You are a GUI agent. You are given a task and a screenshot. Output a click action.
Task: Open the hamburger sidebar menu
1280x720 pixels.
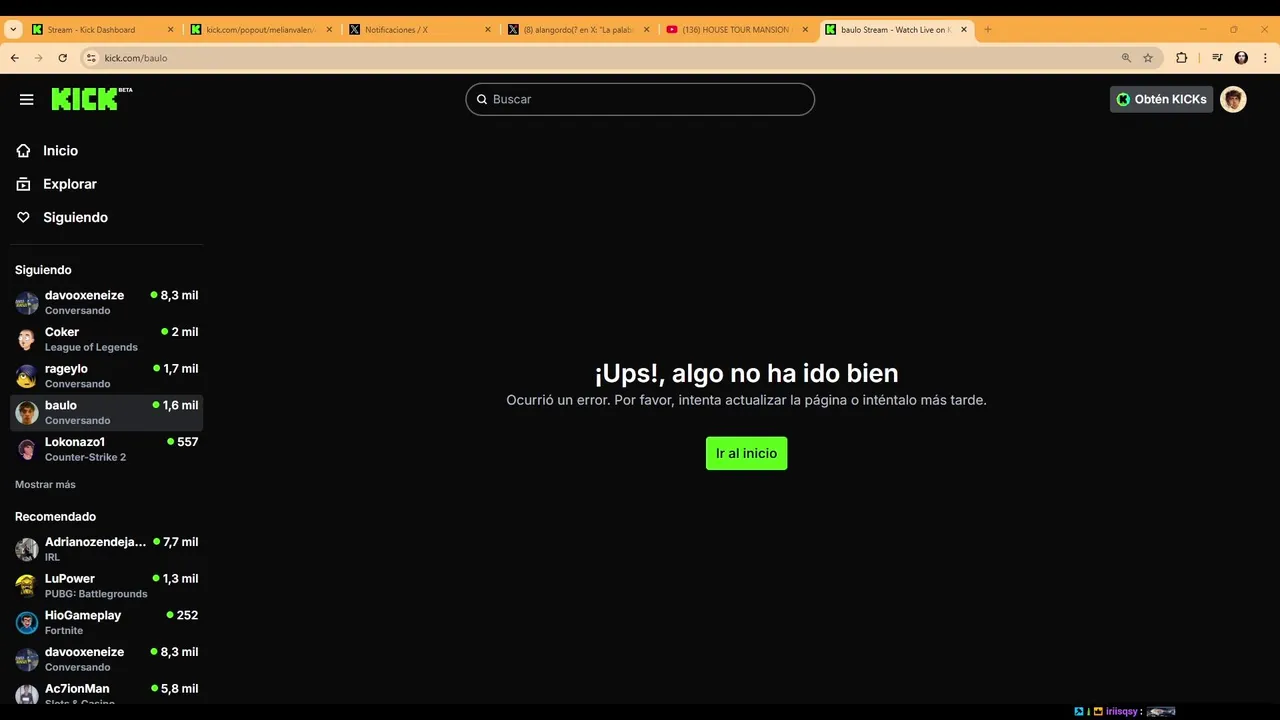tap(27, 99)
